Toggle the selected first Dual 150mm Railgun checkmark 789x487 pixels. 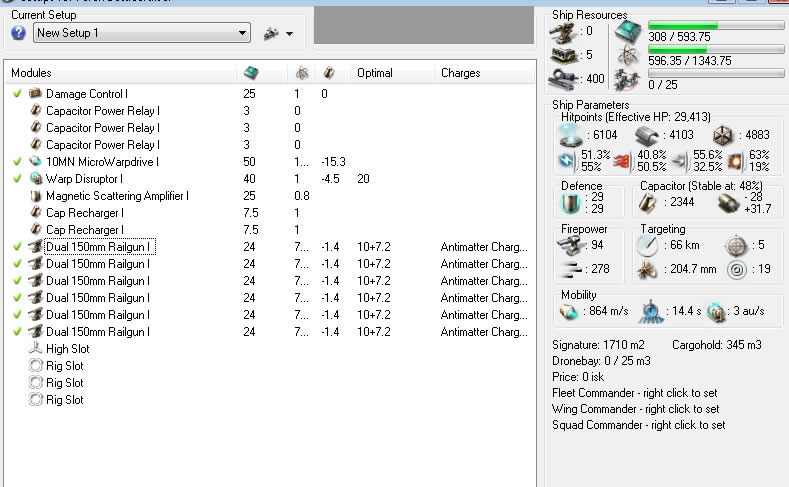(x=18, y=247)
